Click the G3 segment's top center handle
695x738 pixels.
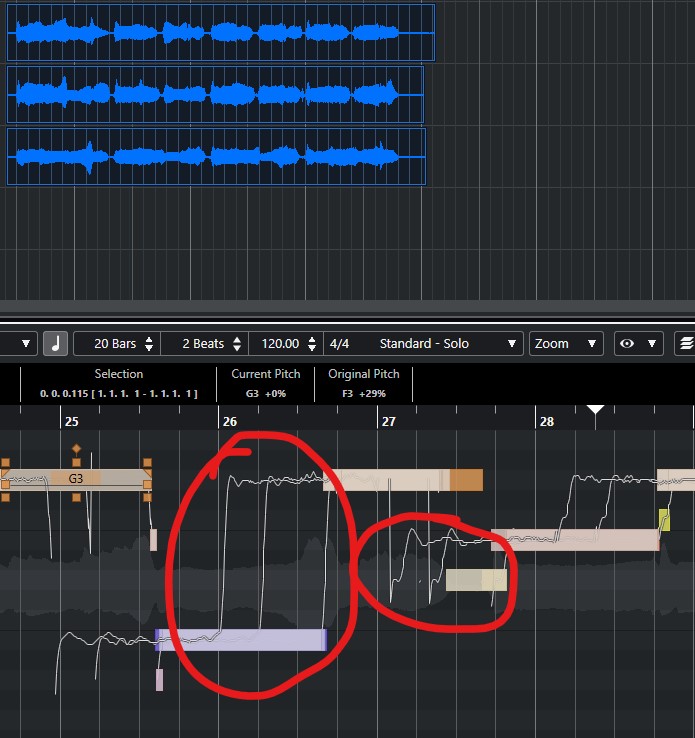(76, 462)
